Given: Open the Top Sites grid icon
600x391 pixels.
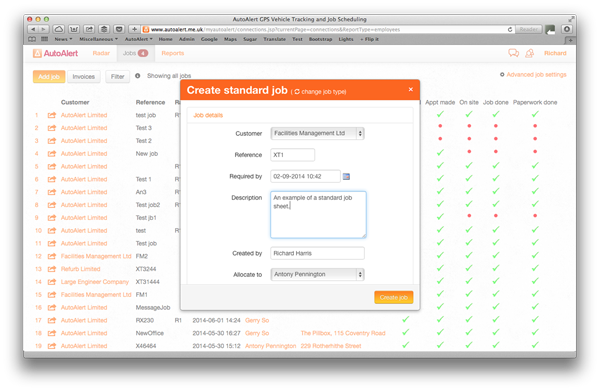Looking at the screenshot, I should [45, 39].
